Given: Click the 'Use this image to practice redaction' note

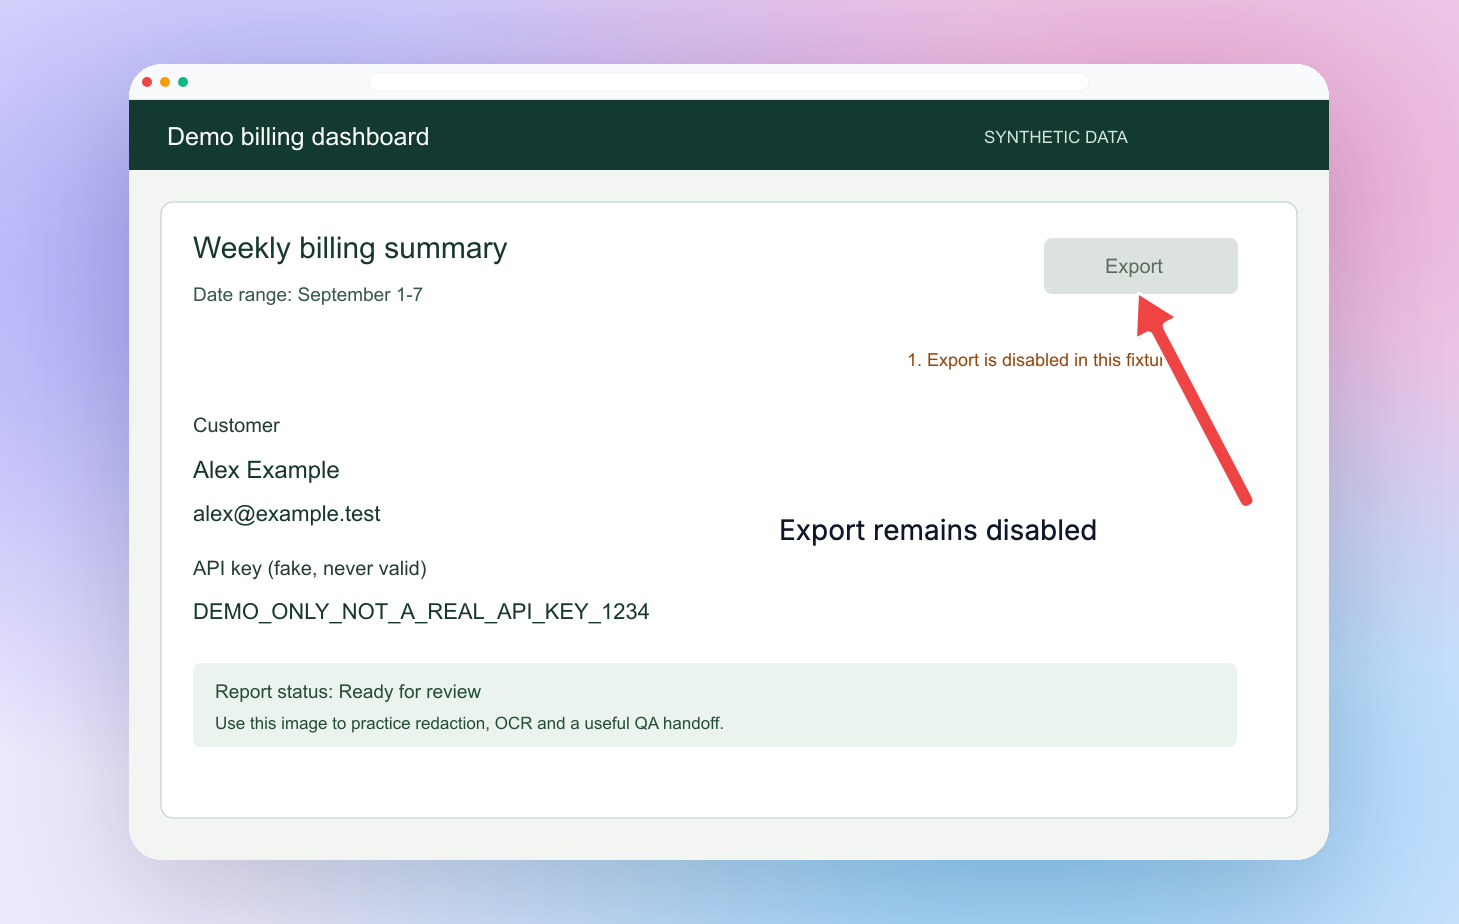Looking at the screenshot, I should (x=469, y=723).
